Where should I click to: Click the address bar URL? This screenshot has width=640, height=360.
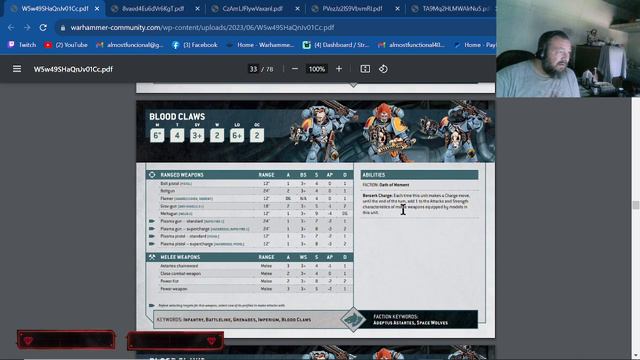click(202, 27)
